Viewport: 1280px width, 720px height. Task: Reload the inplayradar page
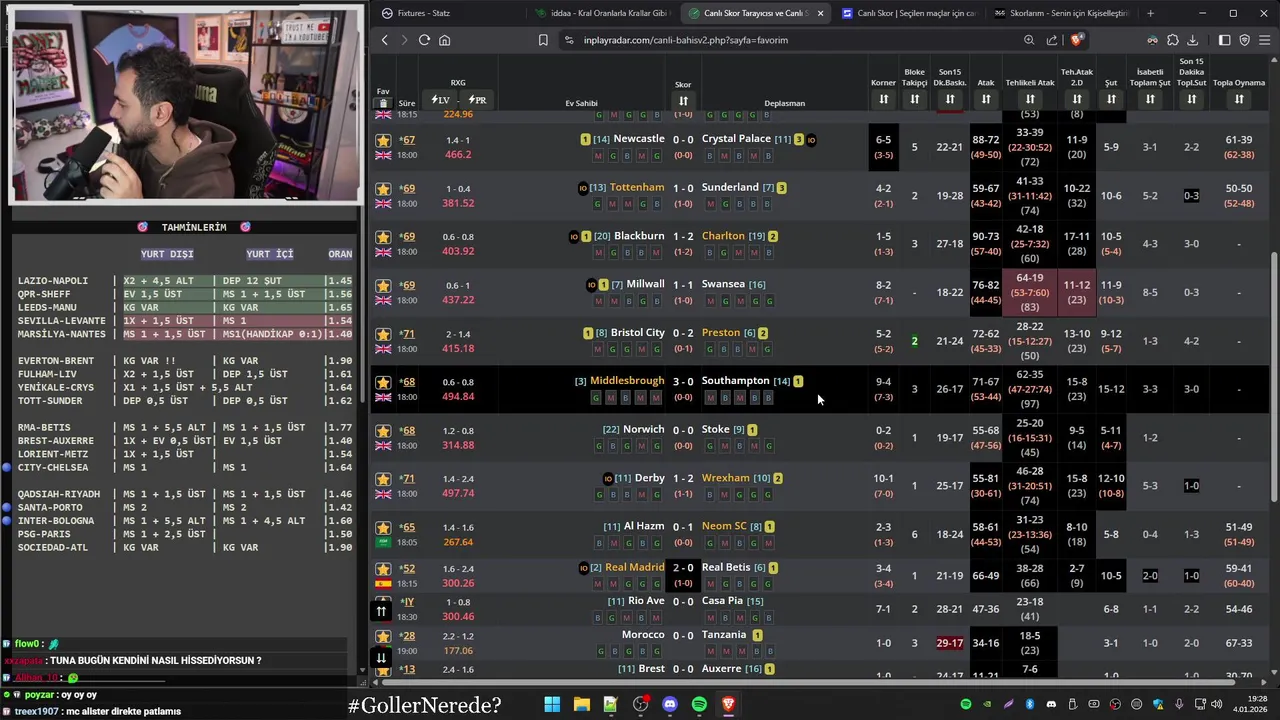point(424,40)
